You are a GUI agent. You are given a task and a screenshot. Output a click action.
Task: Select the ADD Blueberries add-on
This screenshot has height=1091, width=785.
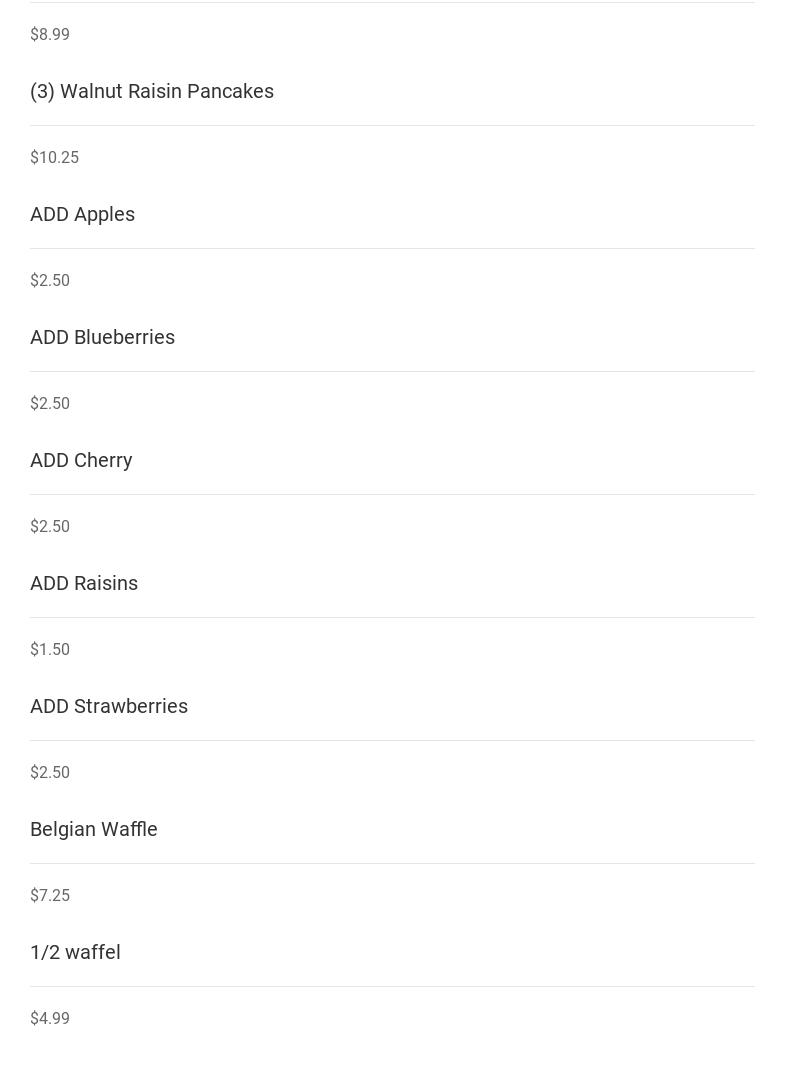pyautogui.click(x=102, y=337)
